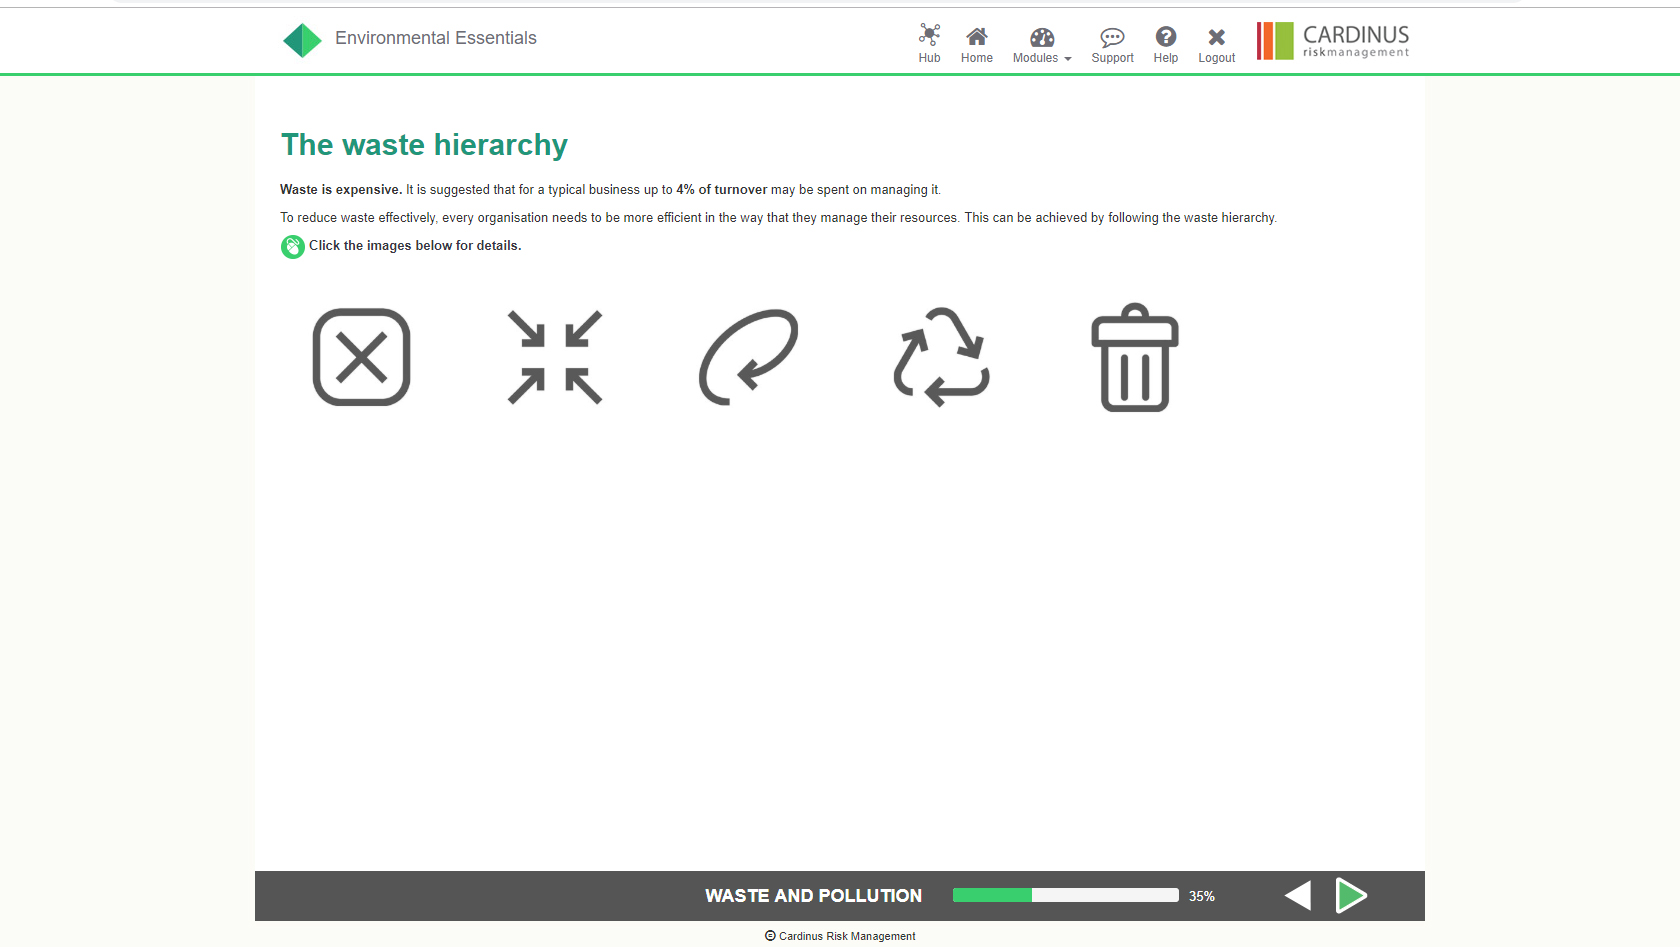This screenshot has height=947, width=1680.
Task: Click the Prevent waste X-box icon
Action: [x=361, y=357]
